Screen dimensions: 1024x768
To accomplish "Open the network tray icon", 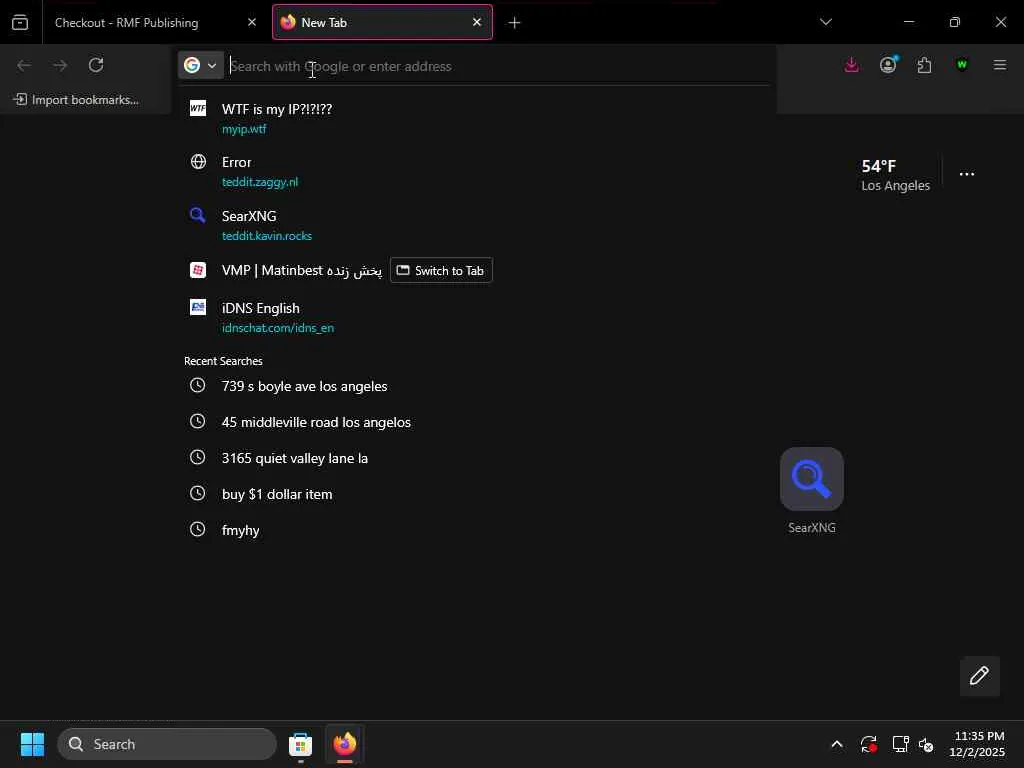I will coord(901,744).
